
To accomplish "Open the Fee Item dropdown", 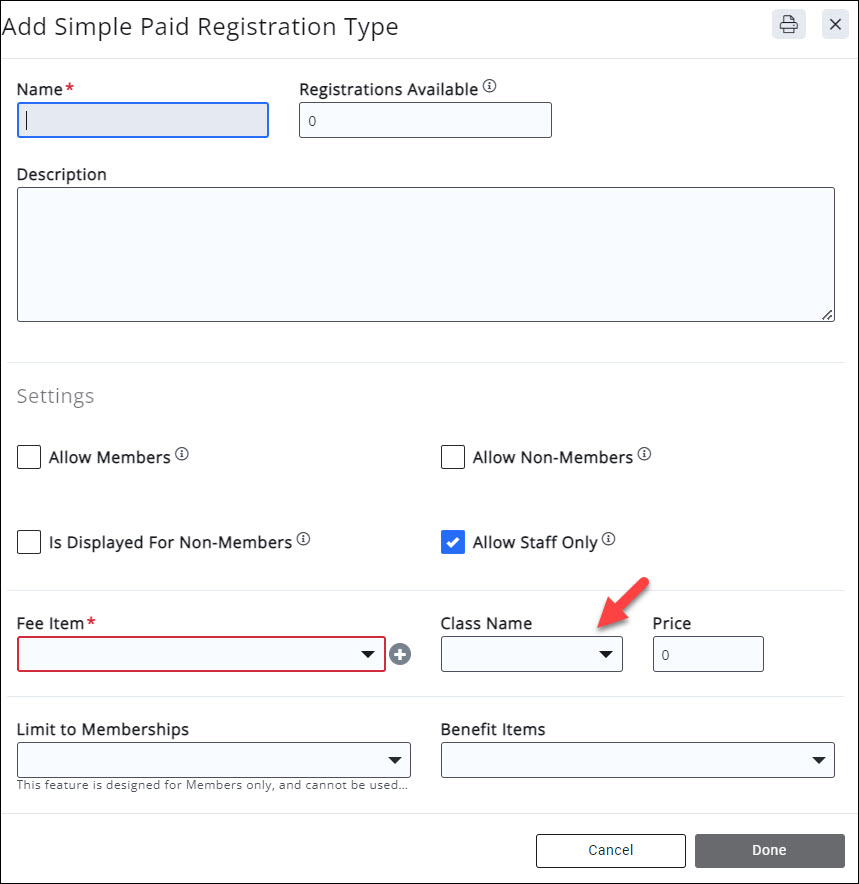I will [x=201, y=654].
